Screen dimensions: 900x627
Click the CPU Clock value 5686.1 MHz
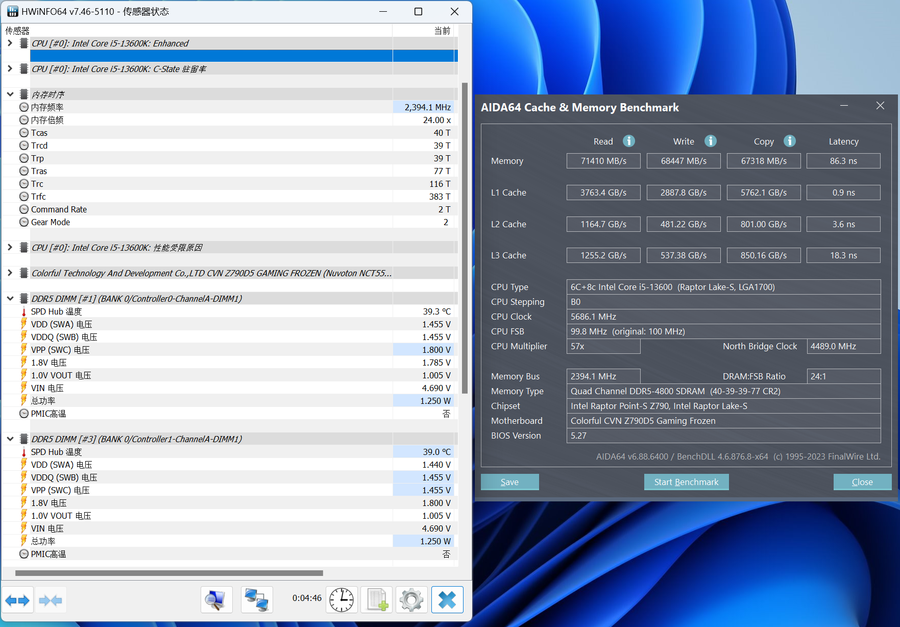(723, 317)
